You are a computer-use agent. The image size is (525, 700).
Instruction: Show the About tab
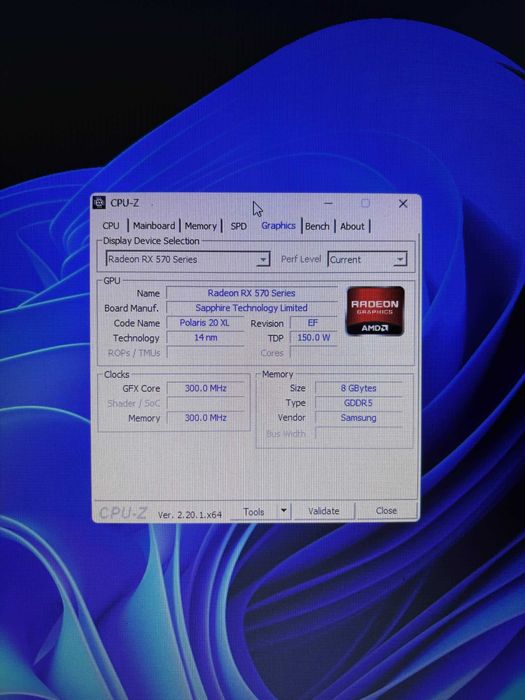click(352, 226)
